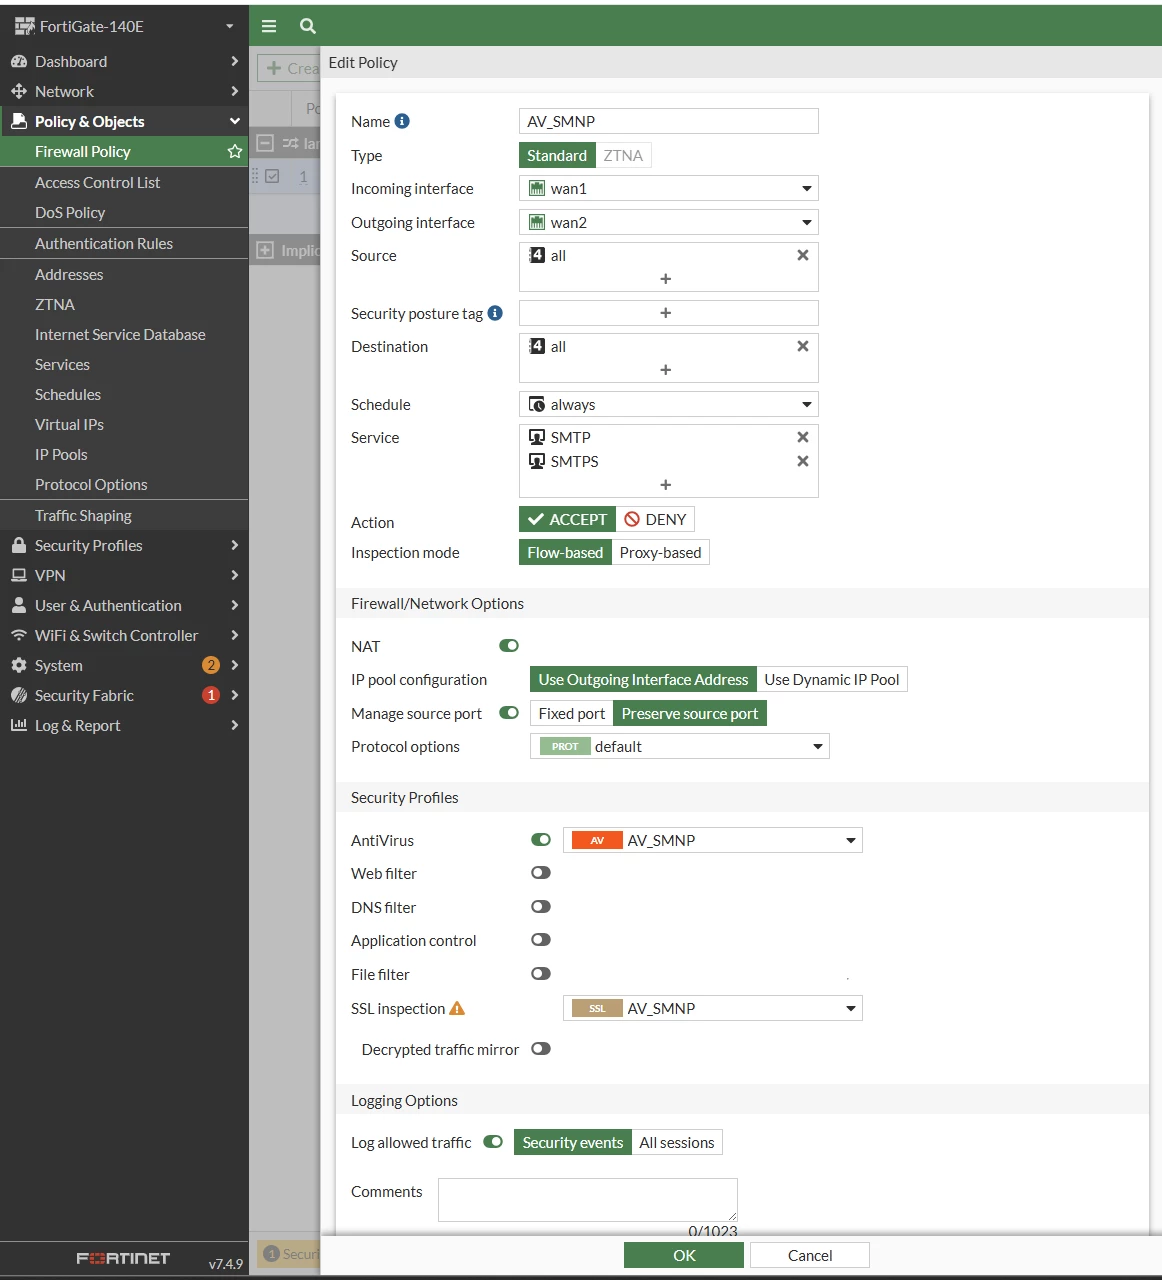This screenshot has height=1280, width=1162.
Task: Select DENY action
Action: click(655, 519)
